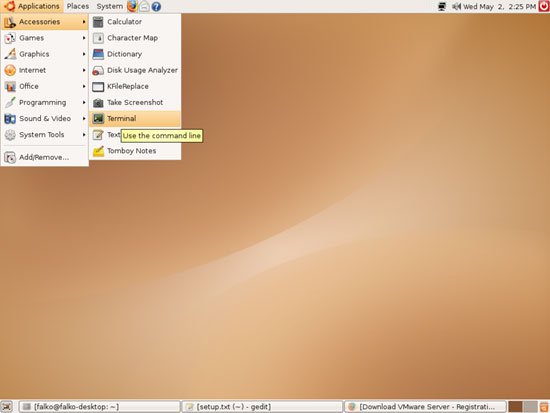Viewport: 550px width, 413px height.
Task: Expand the Sound & Video submenu
Action: 45,119
